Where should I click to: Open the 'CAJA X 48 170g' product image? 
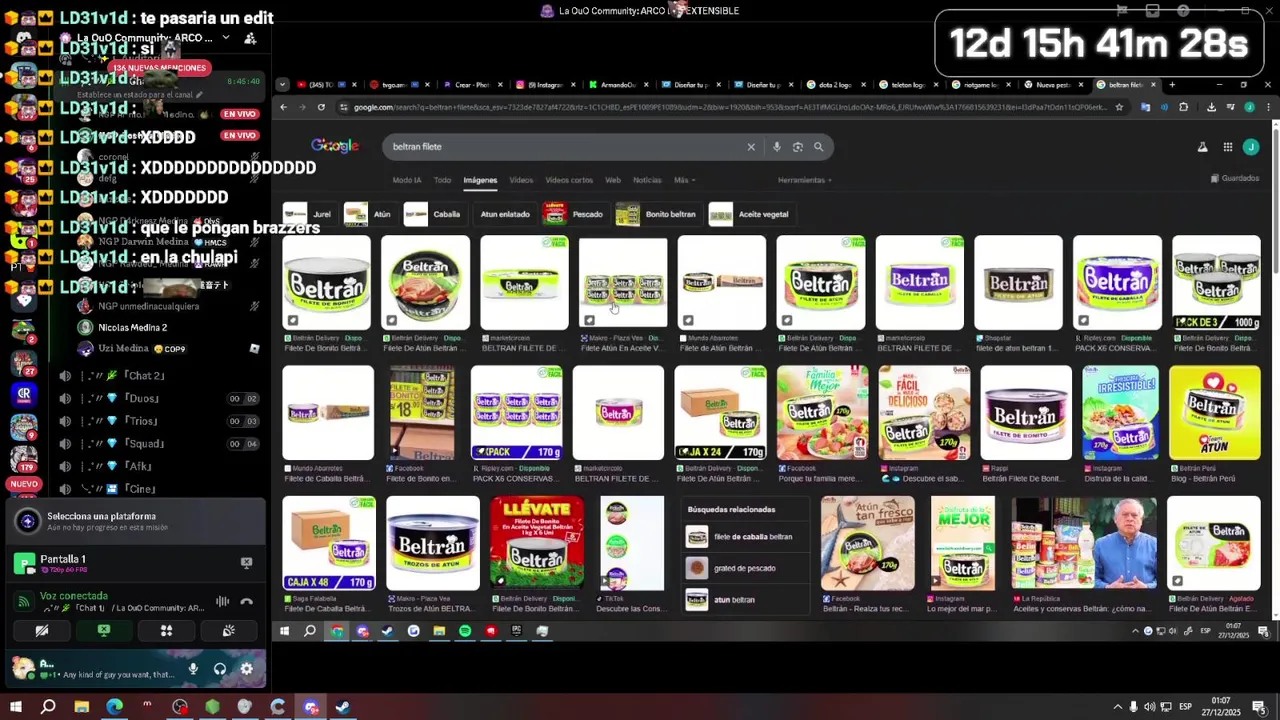[x=329, y=543]
